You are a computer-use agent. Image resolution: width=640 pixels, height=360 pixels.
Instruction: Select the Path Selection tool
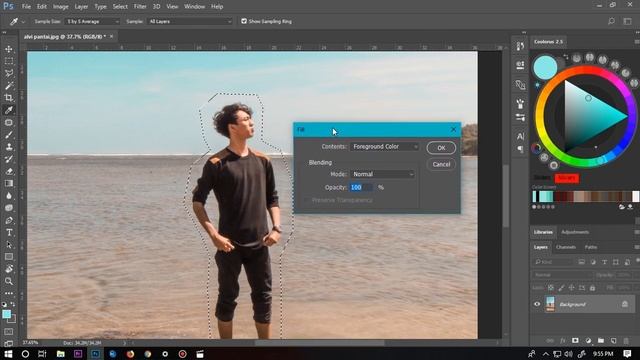(9, 245)
